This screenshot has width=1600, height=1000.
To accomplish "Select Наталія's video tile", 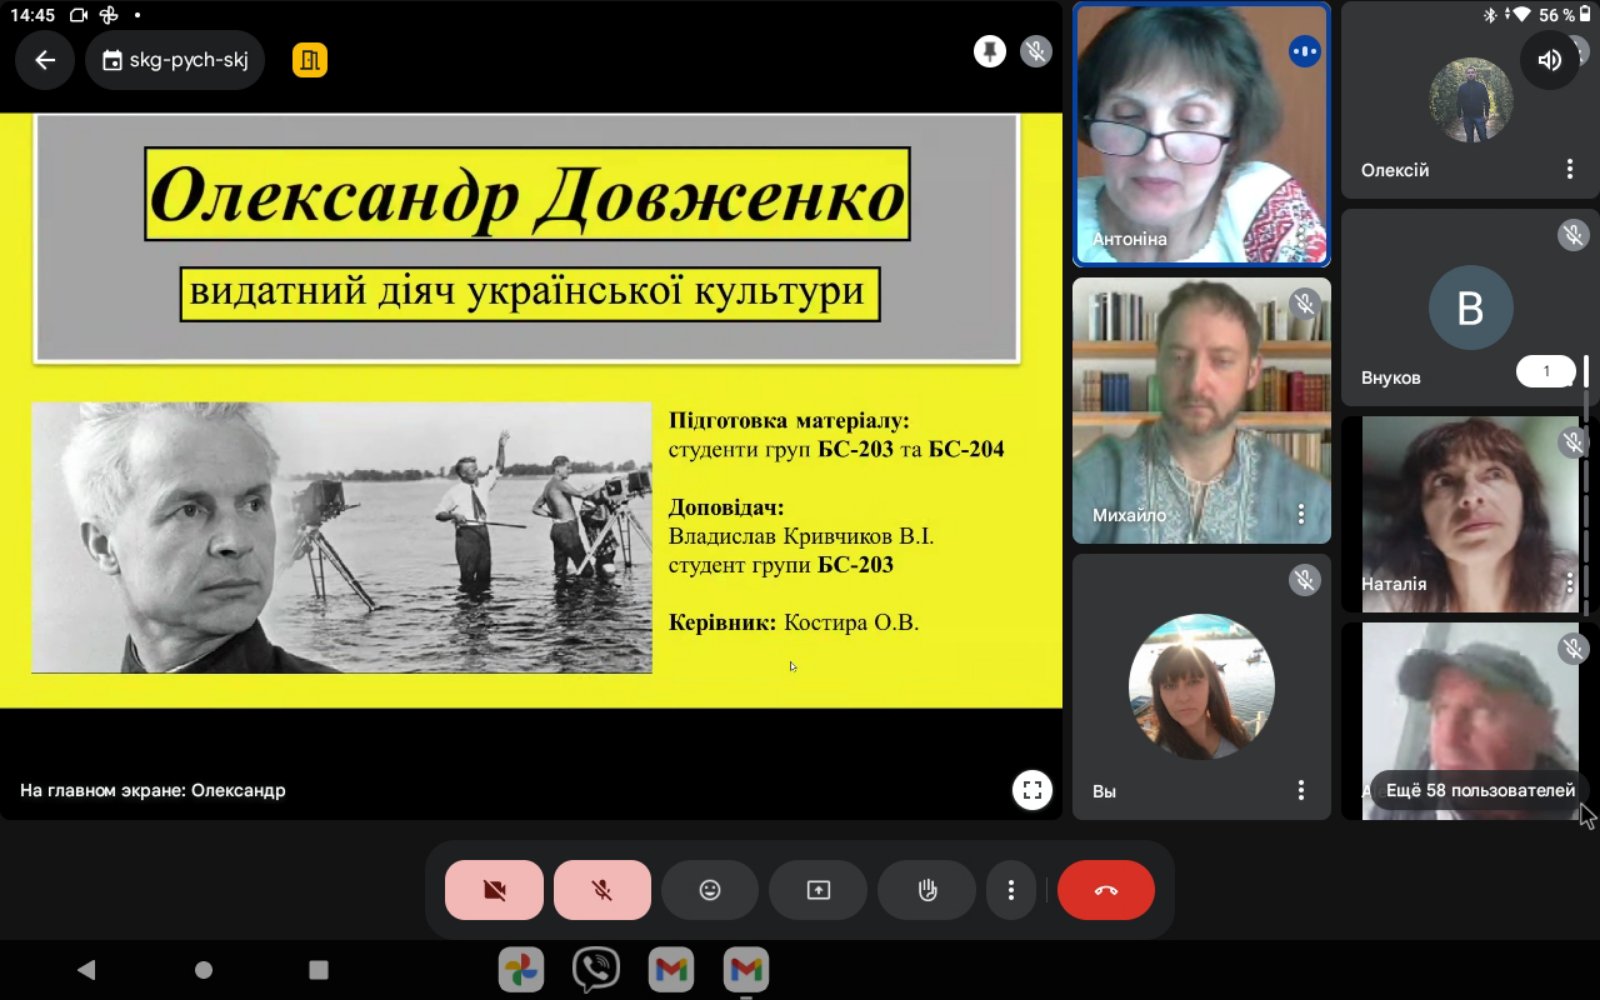I will pos(1470,514).
